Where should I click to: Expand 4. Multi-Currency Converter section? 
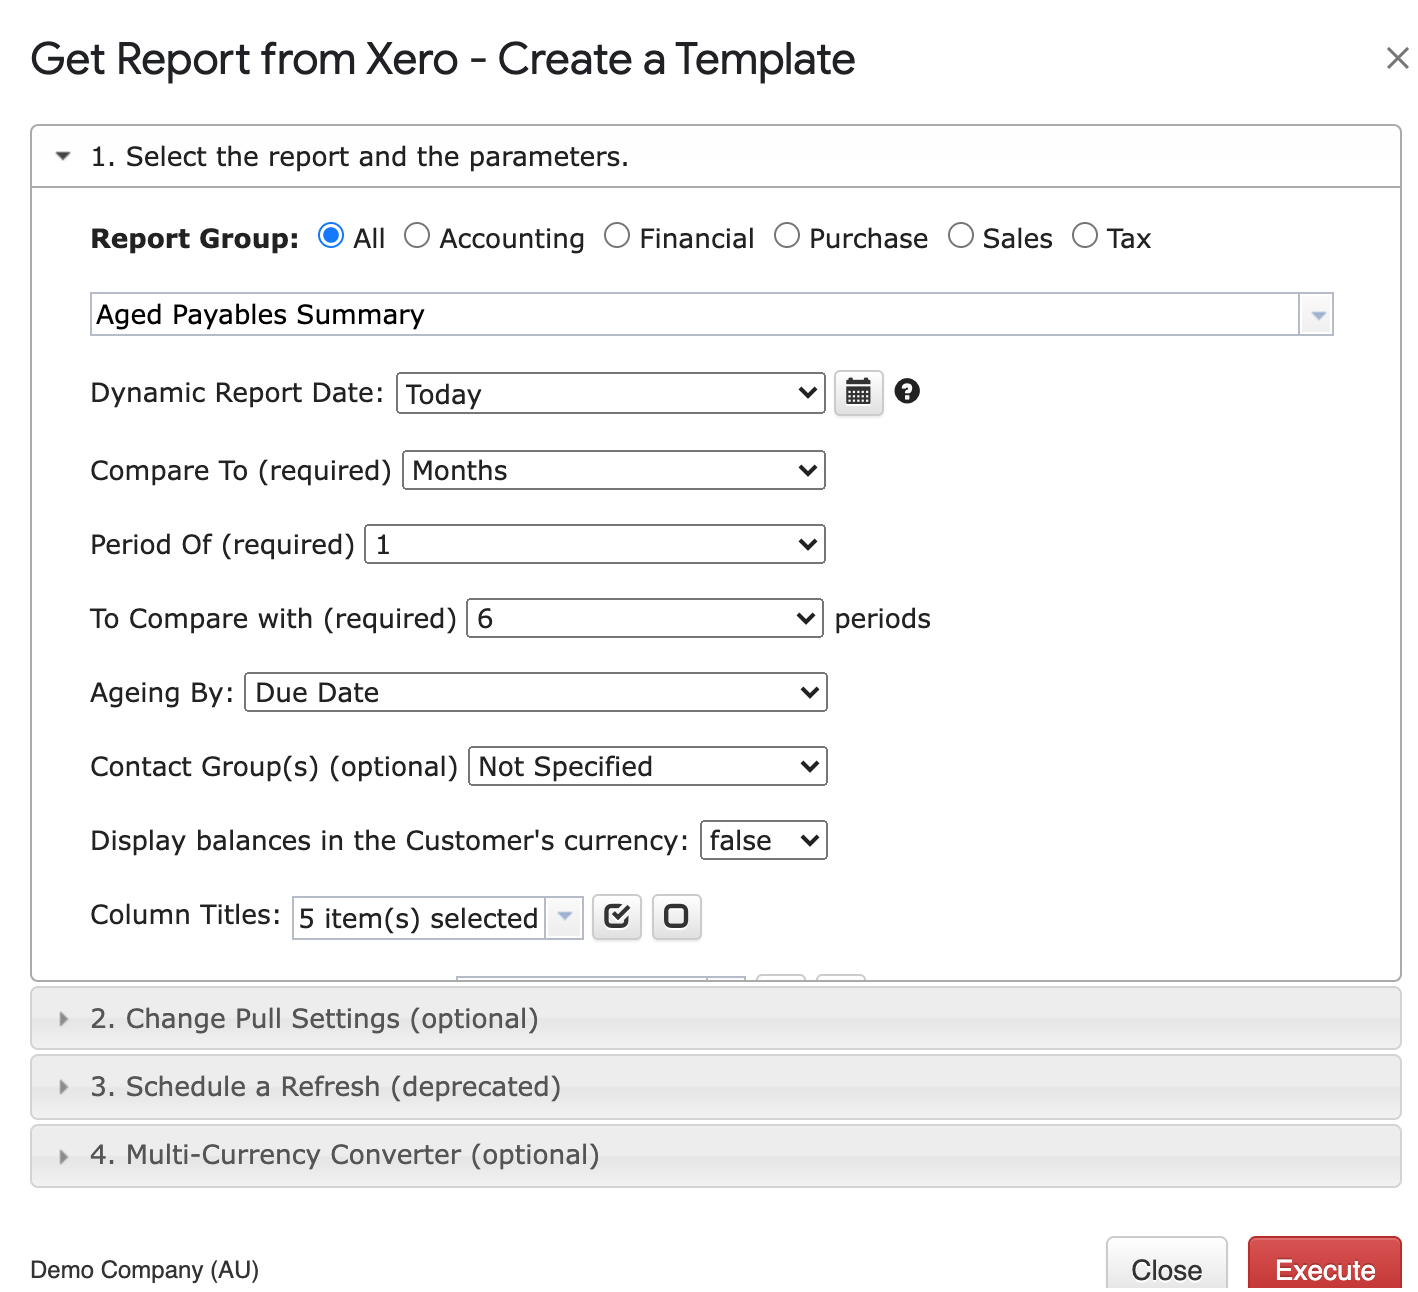[716, 1155]
